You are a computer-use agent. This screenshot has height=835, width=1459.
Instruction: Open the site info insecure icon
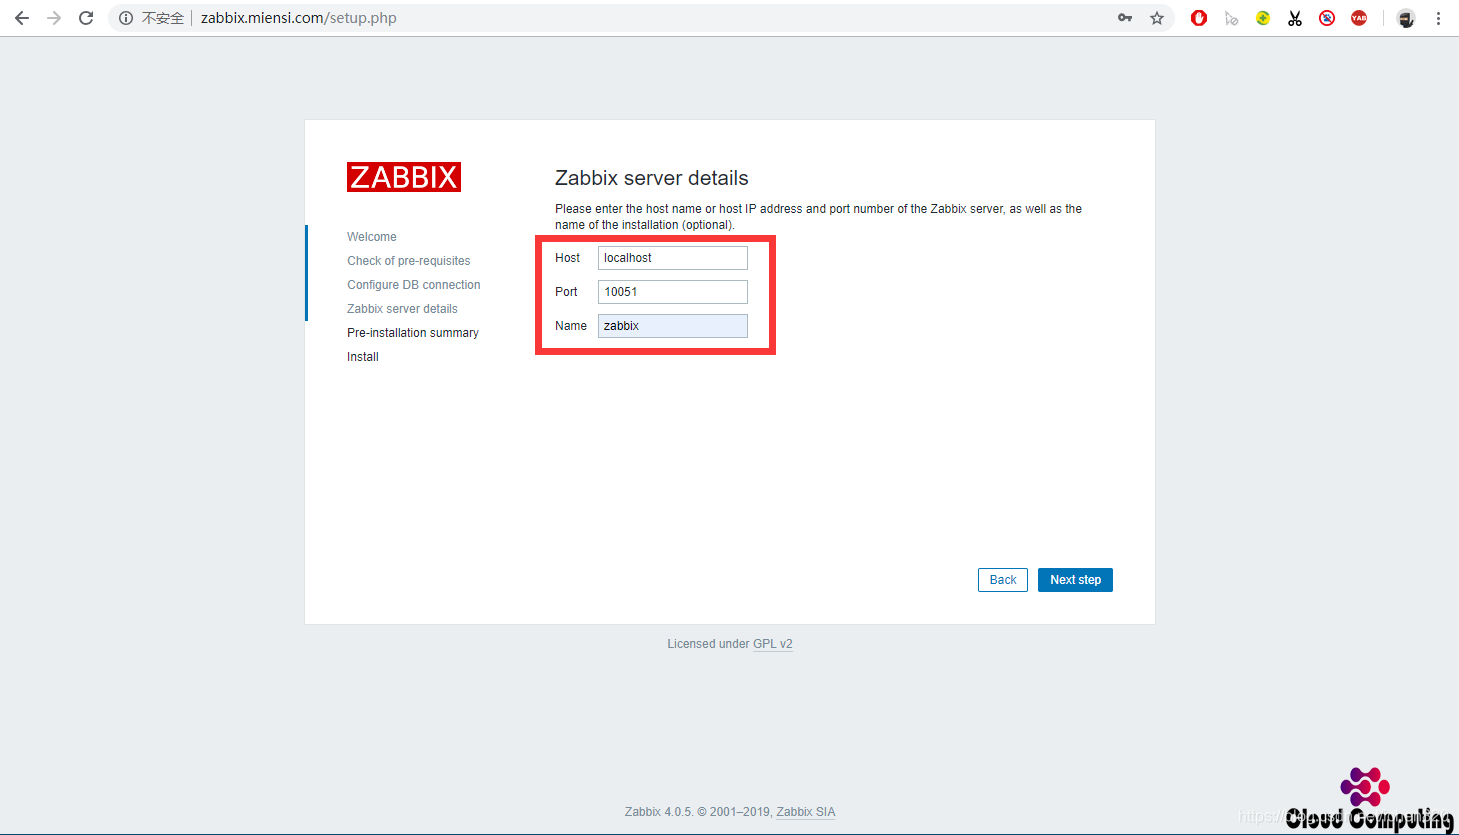[x=126, y=18]
